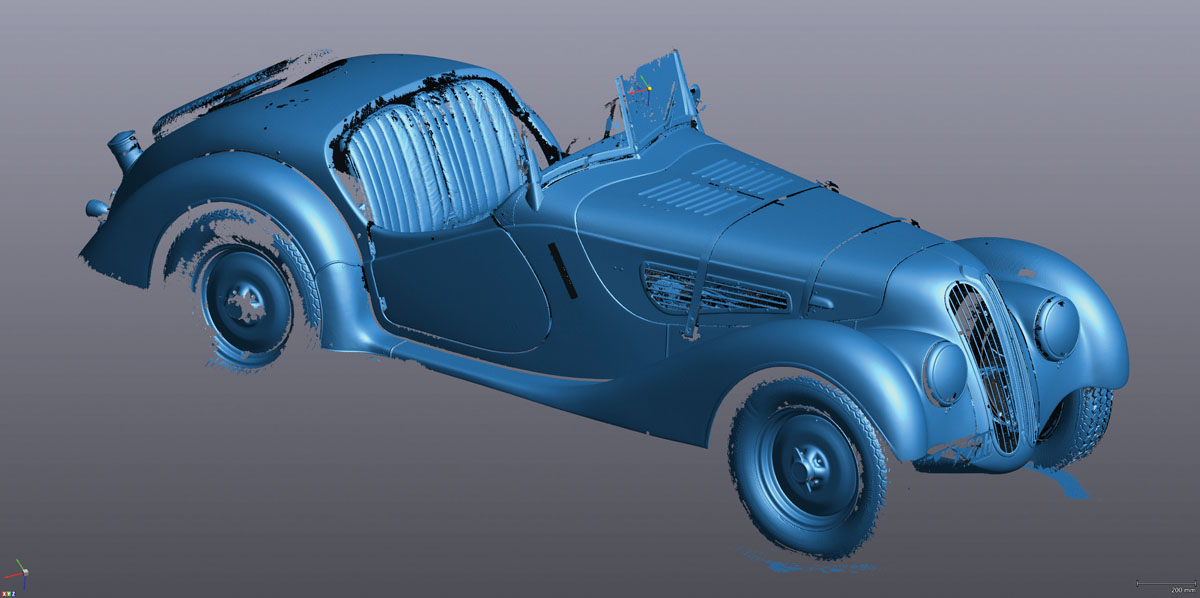Click the round rear tail light
1200x598 pixels.
pos(96,208)
